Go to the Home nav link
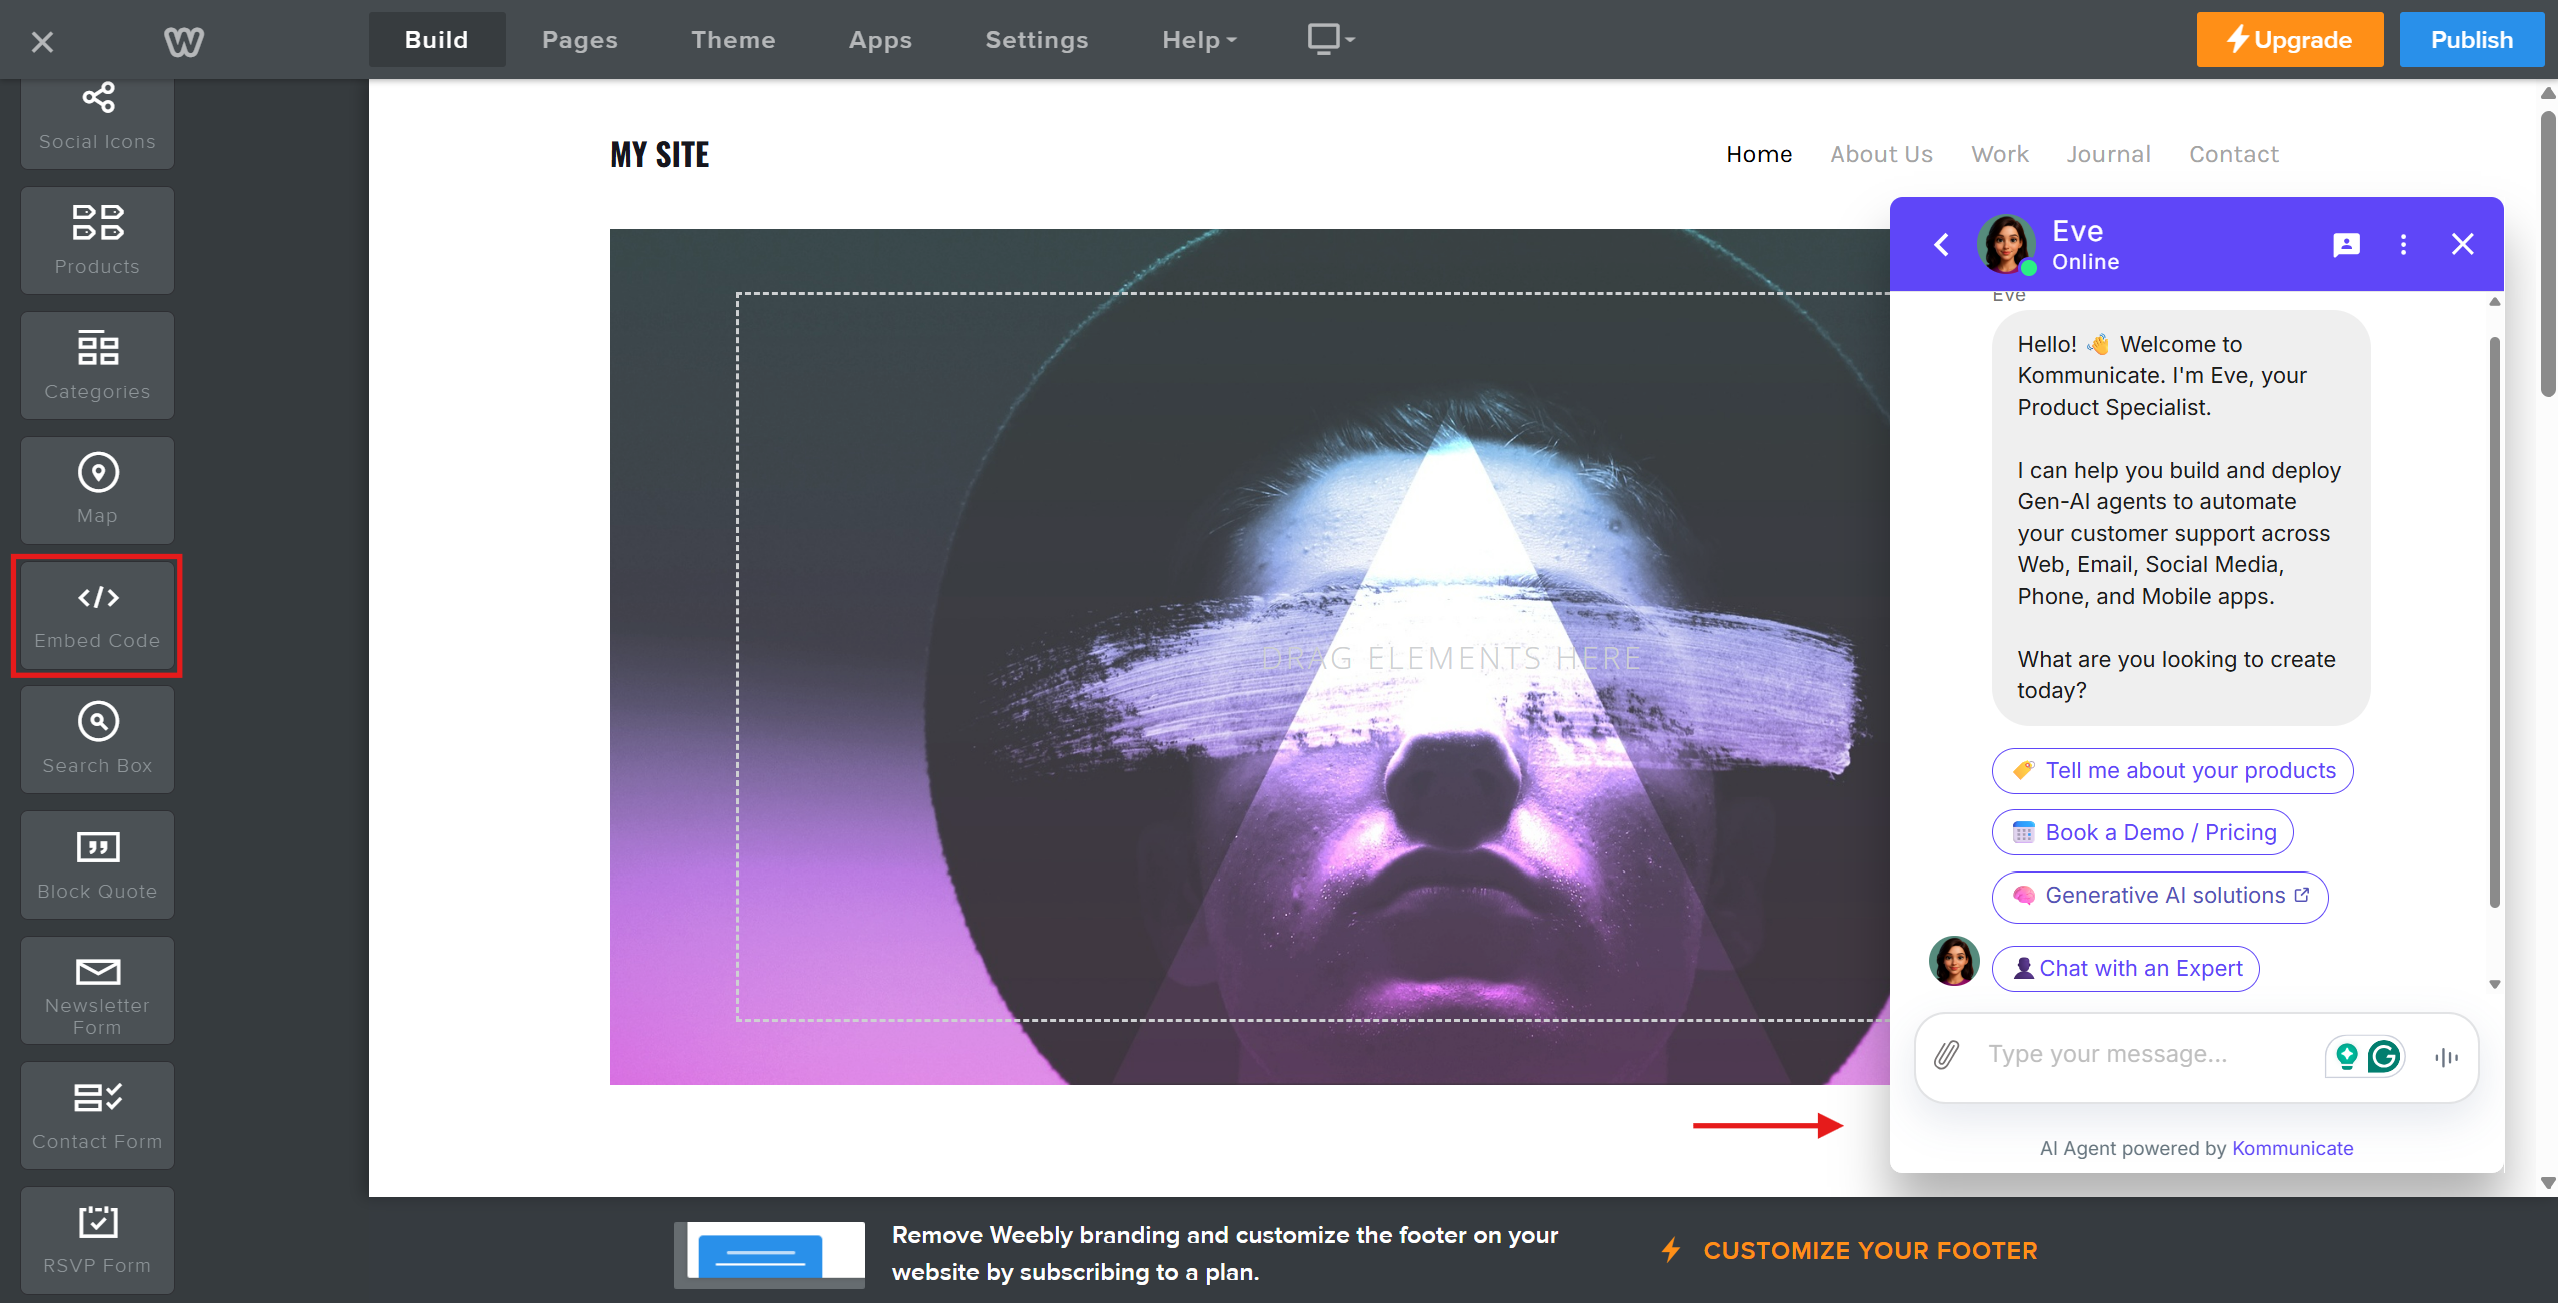Screen dimensions: 2558x1303 click(x=1759, y=154)
